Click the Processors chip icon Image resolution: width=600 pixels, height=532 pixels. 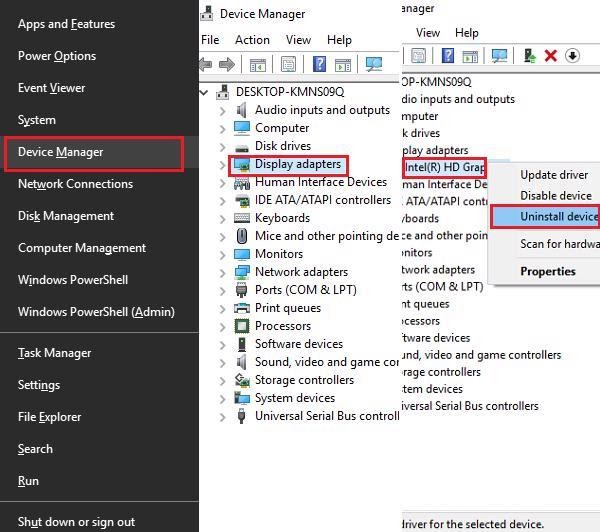tap(242, 326)
